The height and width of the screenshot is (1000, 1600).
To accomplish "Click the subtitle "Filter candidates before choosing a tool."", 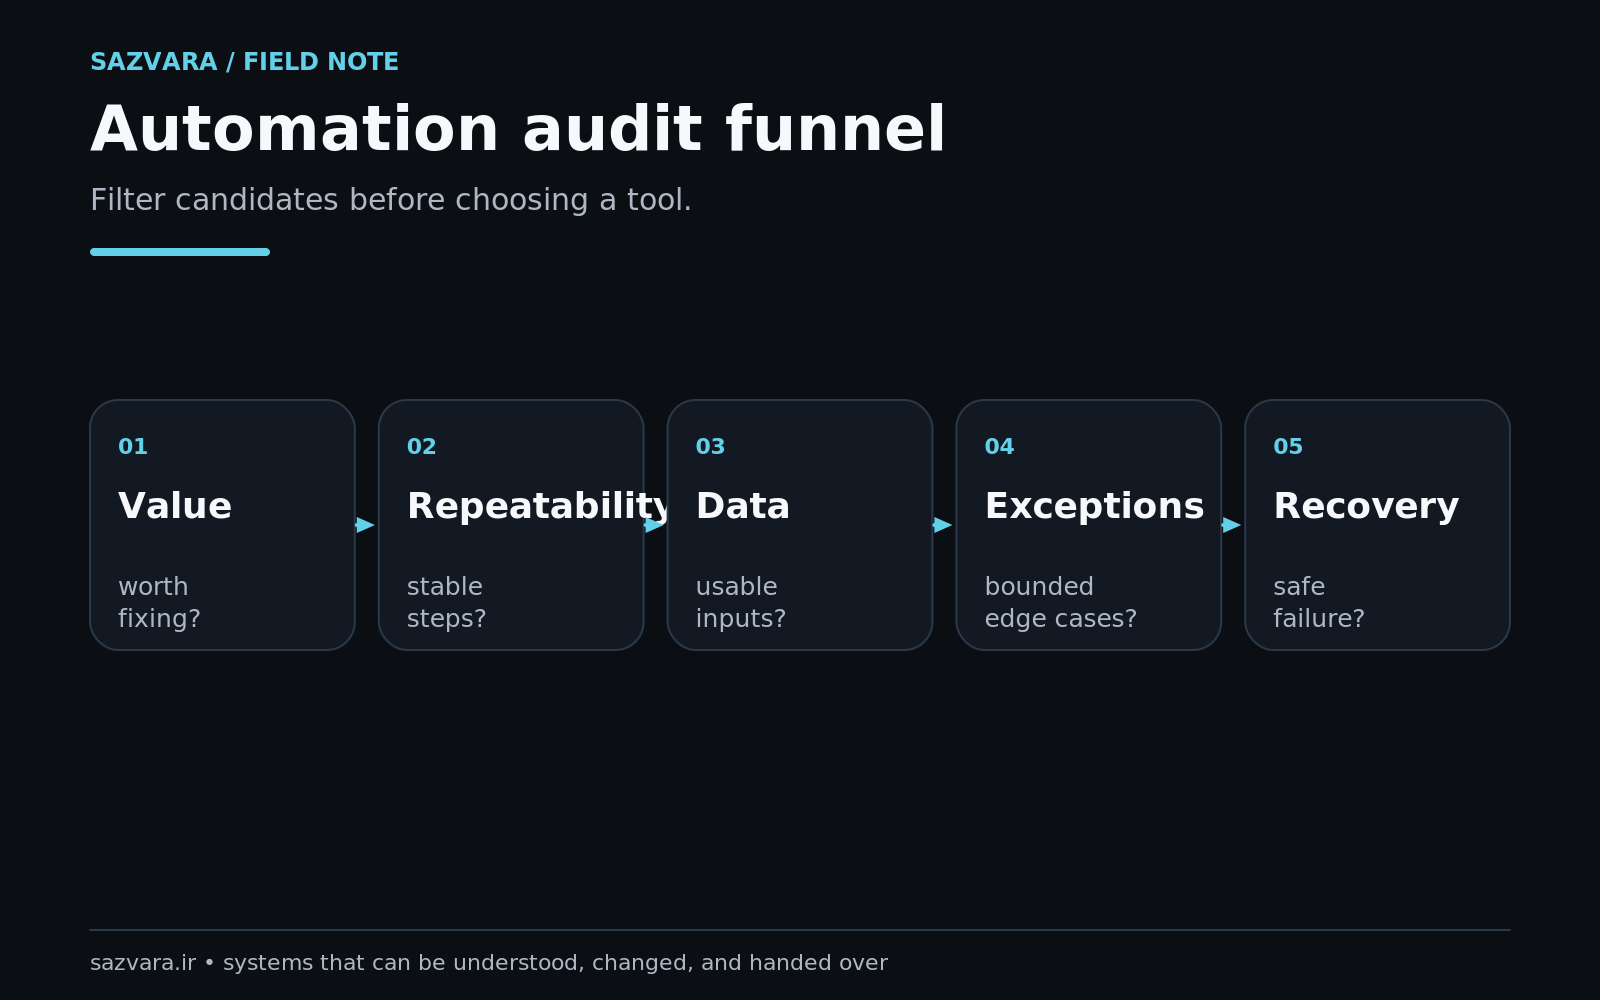I will point(391,200).
